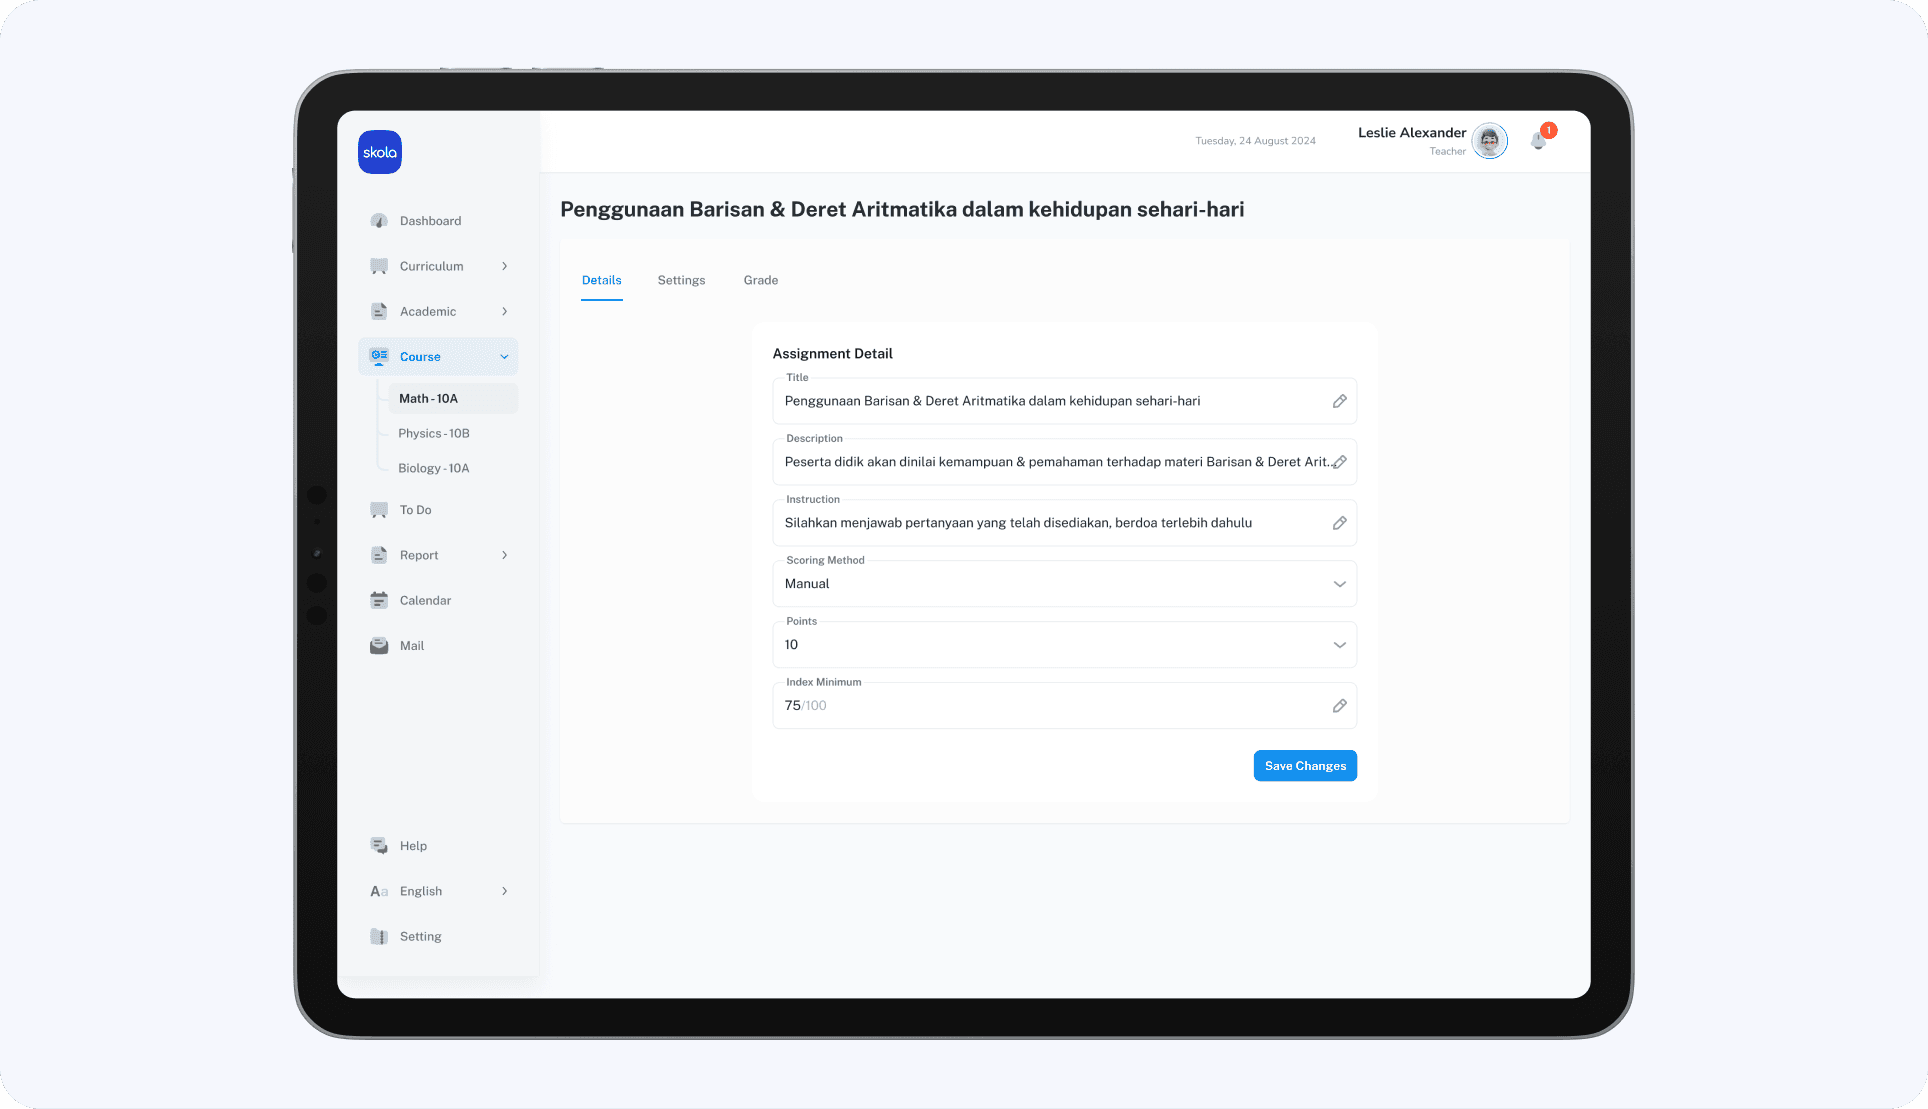
Task: Switch to the Grade tab
Action: (x=760, y=280)
